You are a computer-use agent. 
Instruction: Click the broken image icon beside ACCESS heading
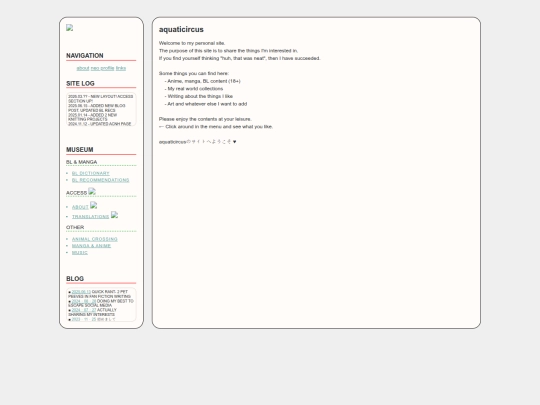pyautogui.click(x=92, y=191)
